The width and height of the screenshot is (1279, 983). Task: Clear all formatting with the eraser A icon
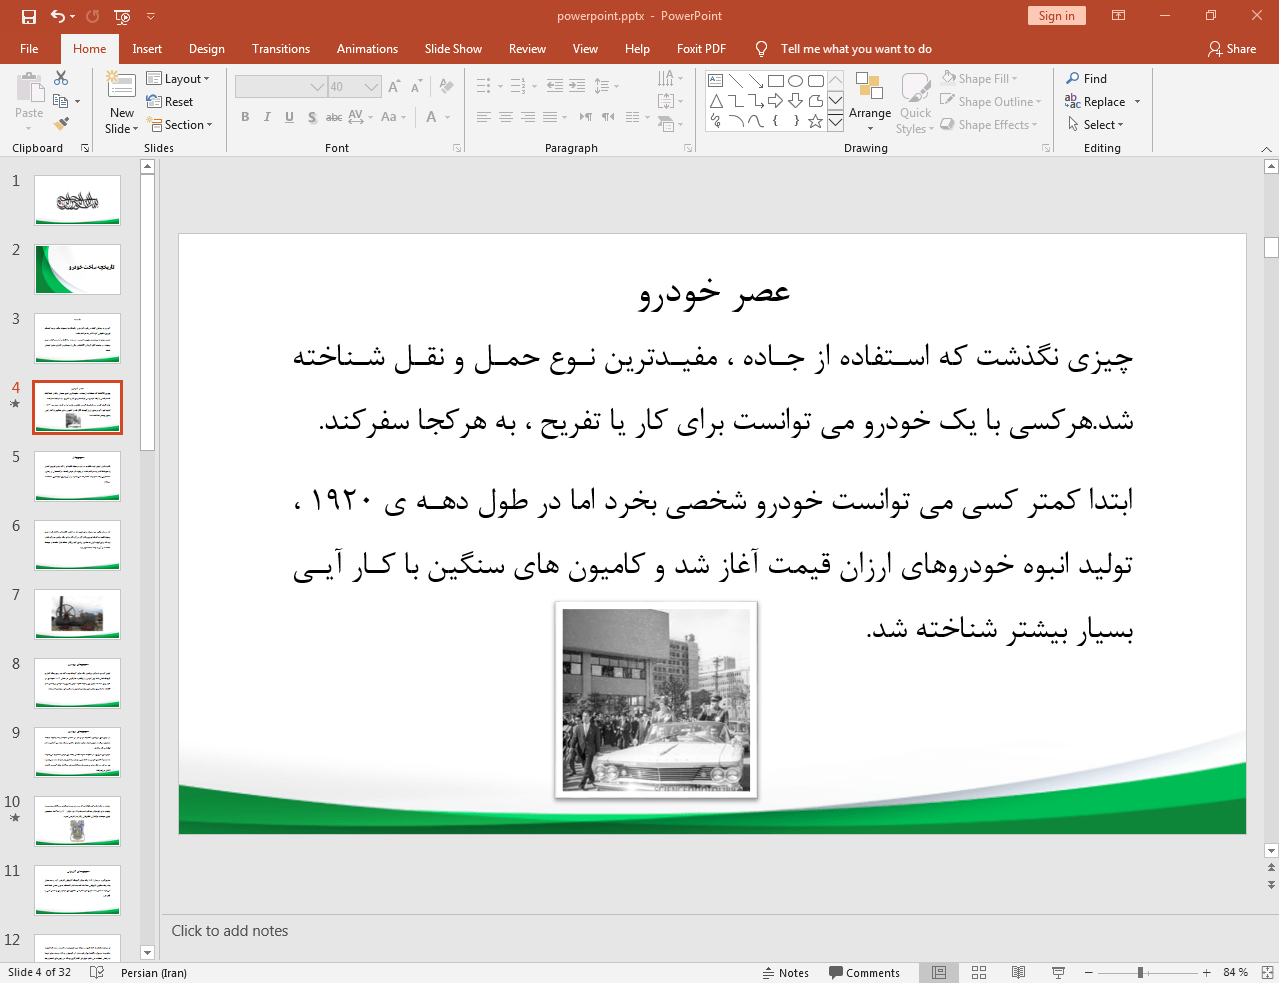click(x=446, y=87)
